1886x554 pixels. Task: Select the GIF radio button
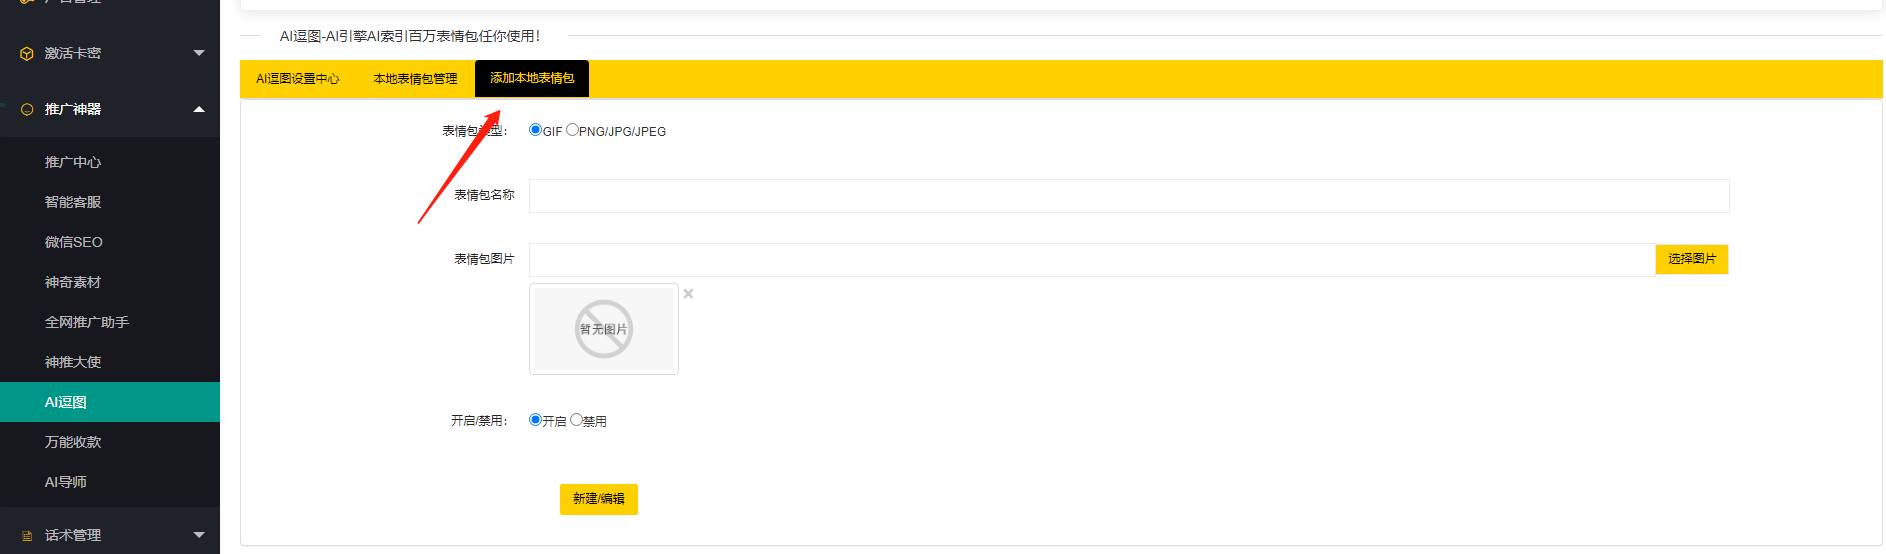click(x=535, y=130)
